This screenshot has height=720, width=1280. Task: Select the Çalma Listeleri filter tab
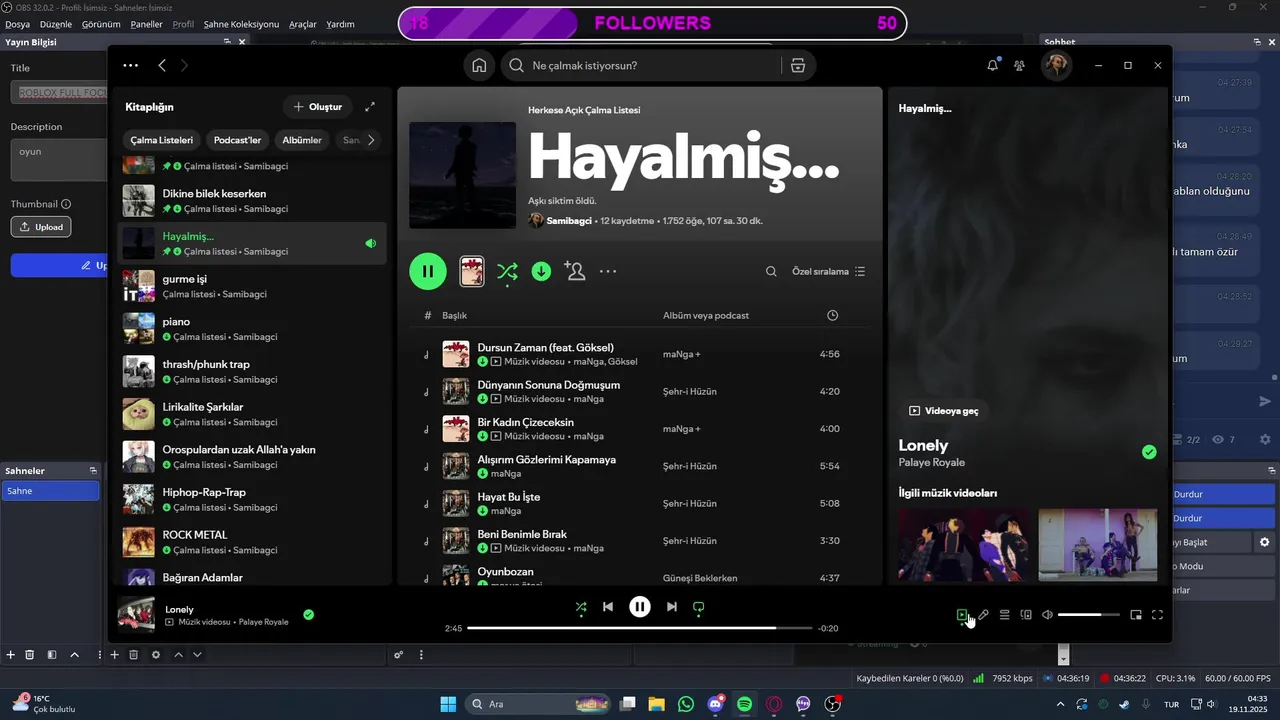tap(162, 140)
